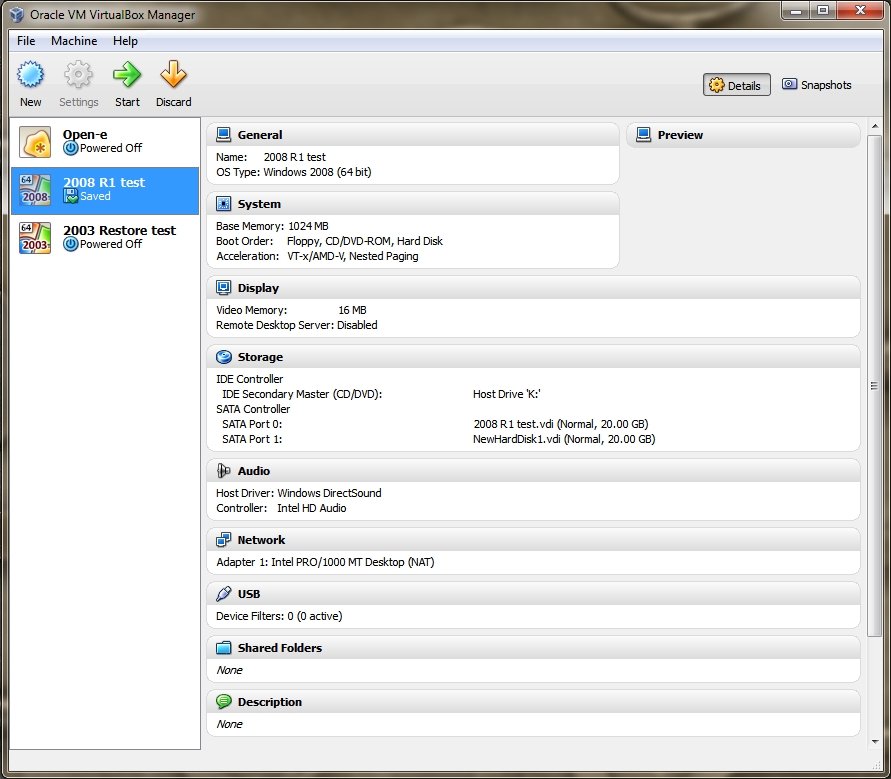Click 'Host Driver: Windows DirectSound' text
Screen dimensions: 891x779
click(x=299, y=493)
